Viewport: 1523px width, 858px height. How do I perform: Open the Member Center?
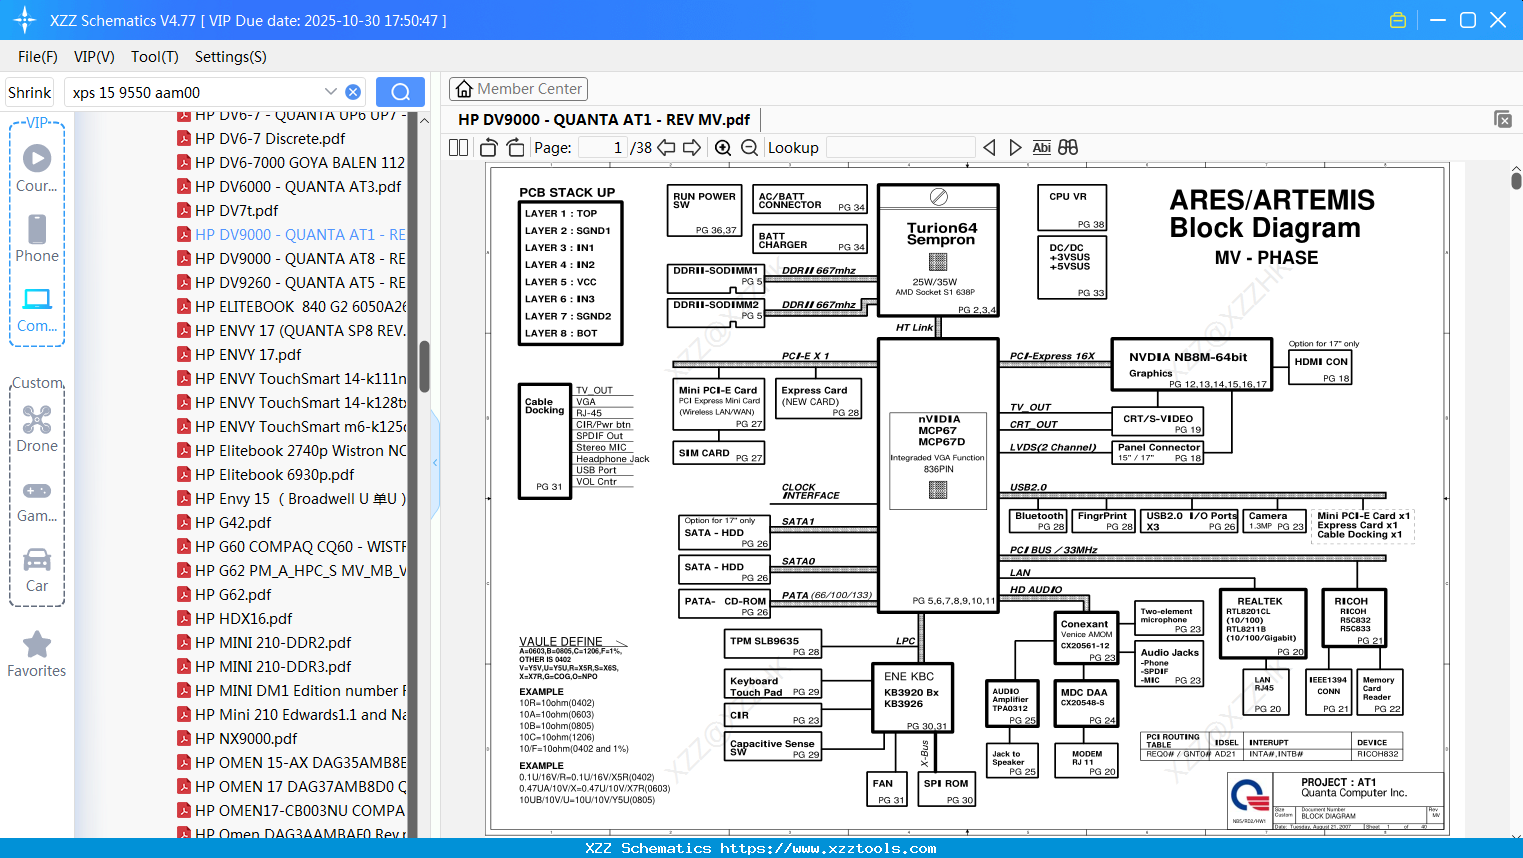tap(518, 89)
